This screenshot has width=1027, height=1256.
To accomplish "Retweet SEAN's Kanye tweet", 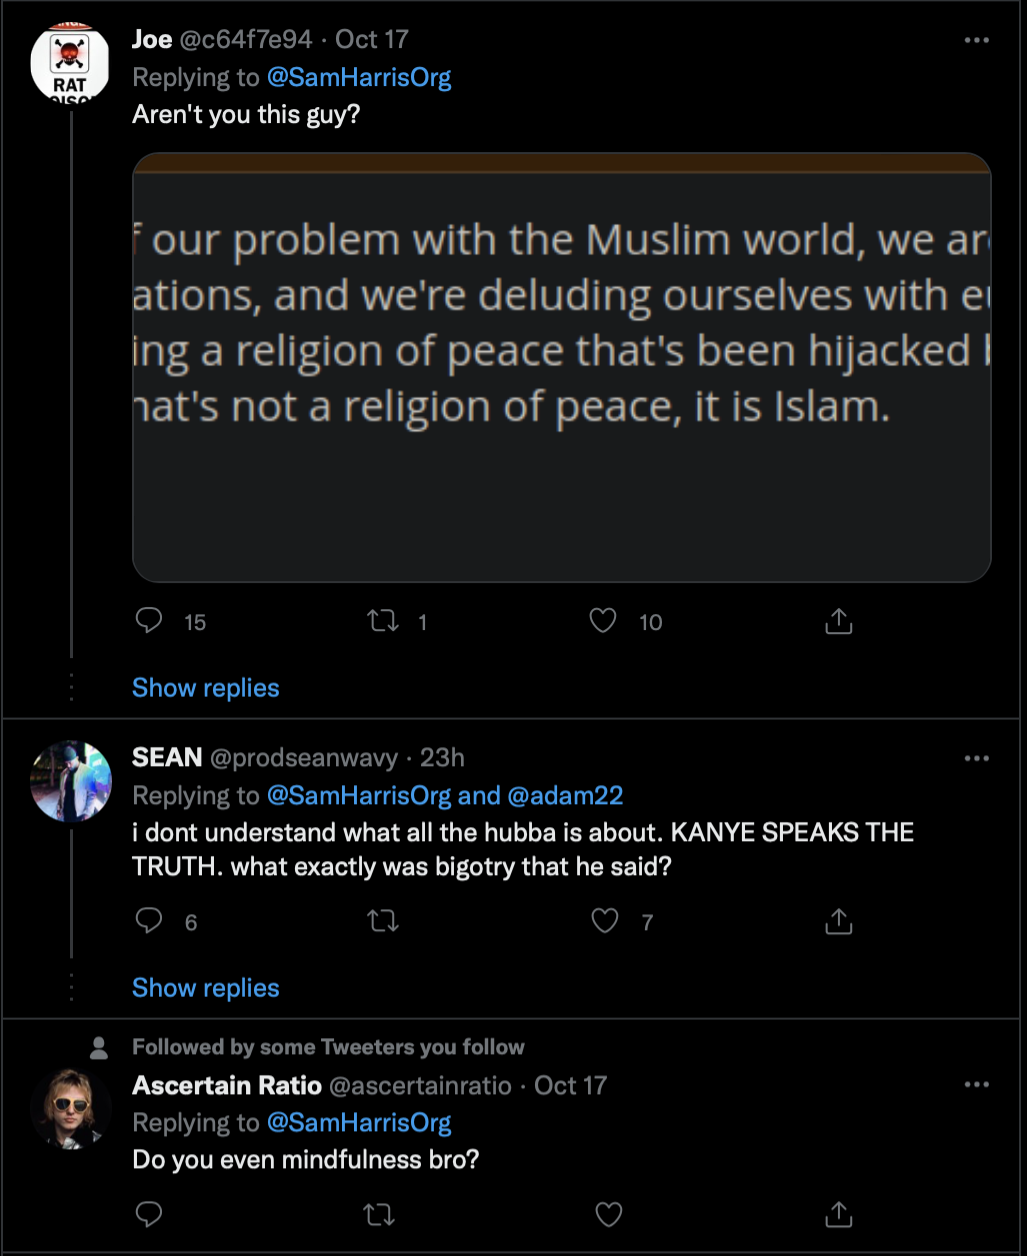I will [384, 920].
